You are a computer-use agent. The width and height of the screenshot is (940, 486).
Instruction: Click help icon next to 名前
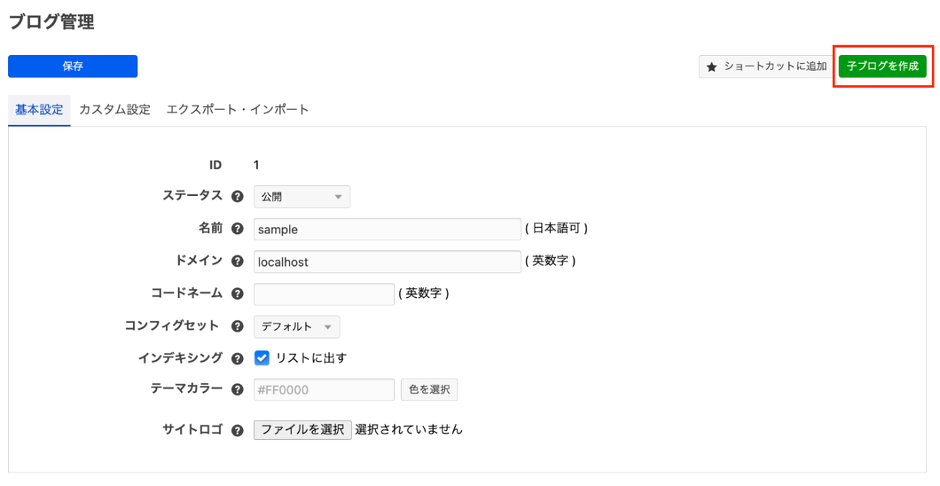click(238, 229)
